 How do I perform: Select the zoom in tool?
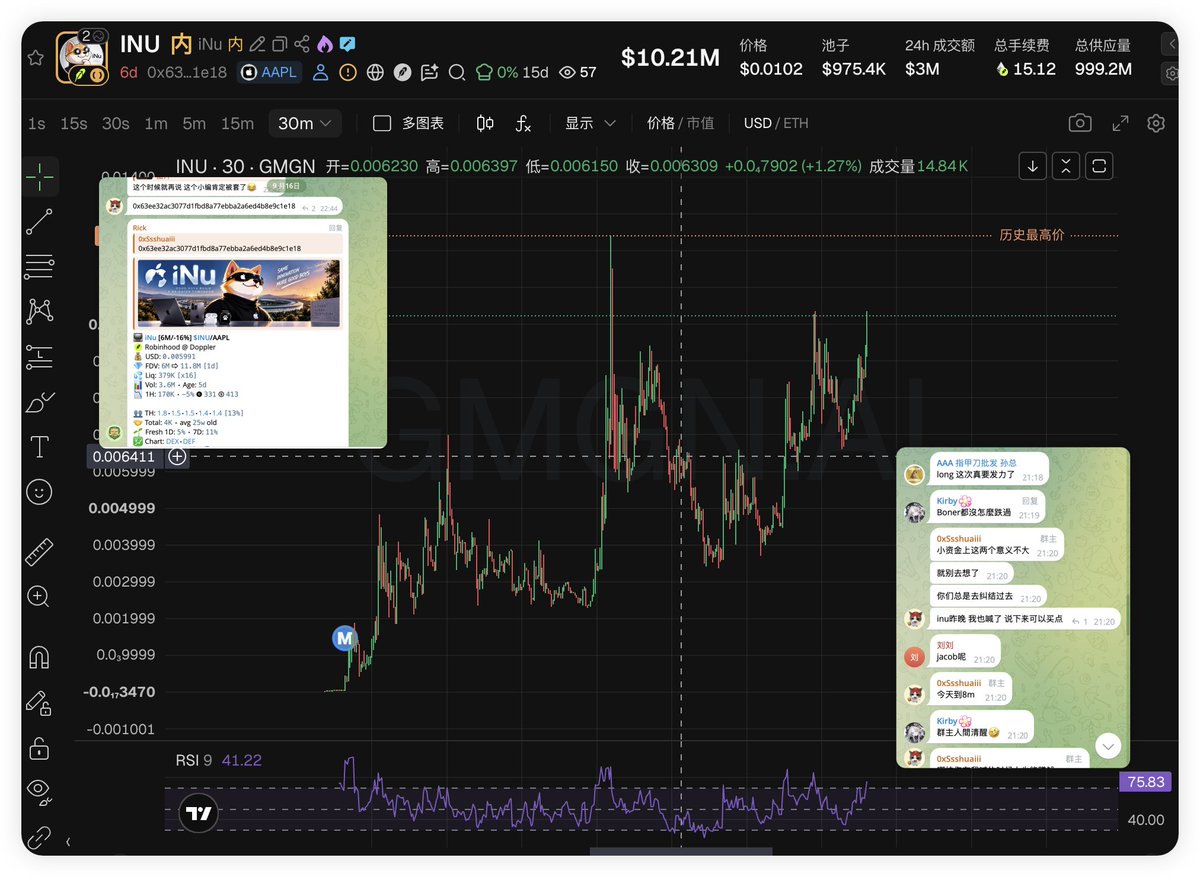pos(40,597)
